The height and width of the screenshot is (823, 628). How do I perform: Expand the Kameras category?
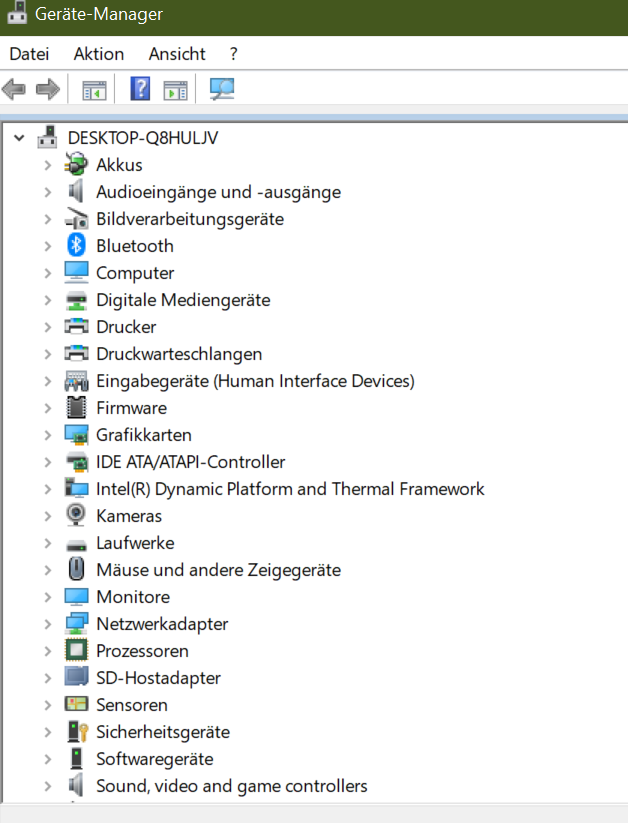[47, 516]
